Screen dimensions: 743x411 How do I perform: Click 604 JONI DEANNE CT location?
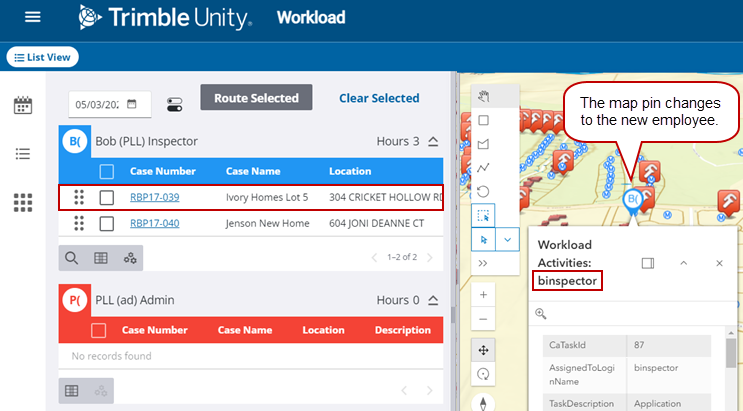pos(377,223)
